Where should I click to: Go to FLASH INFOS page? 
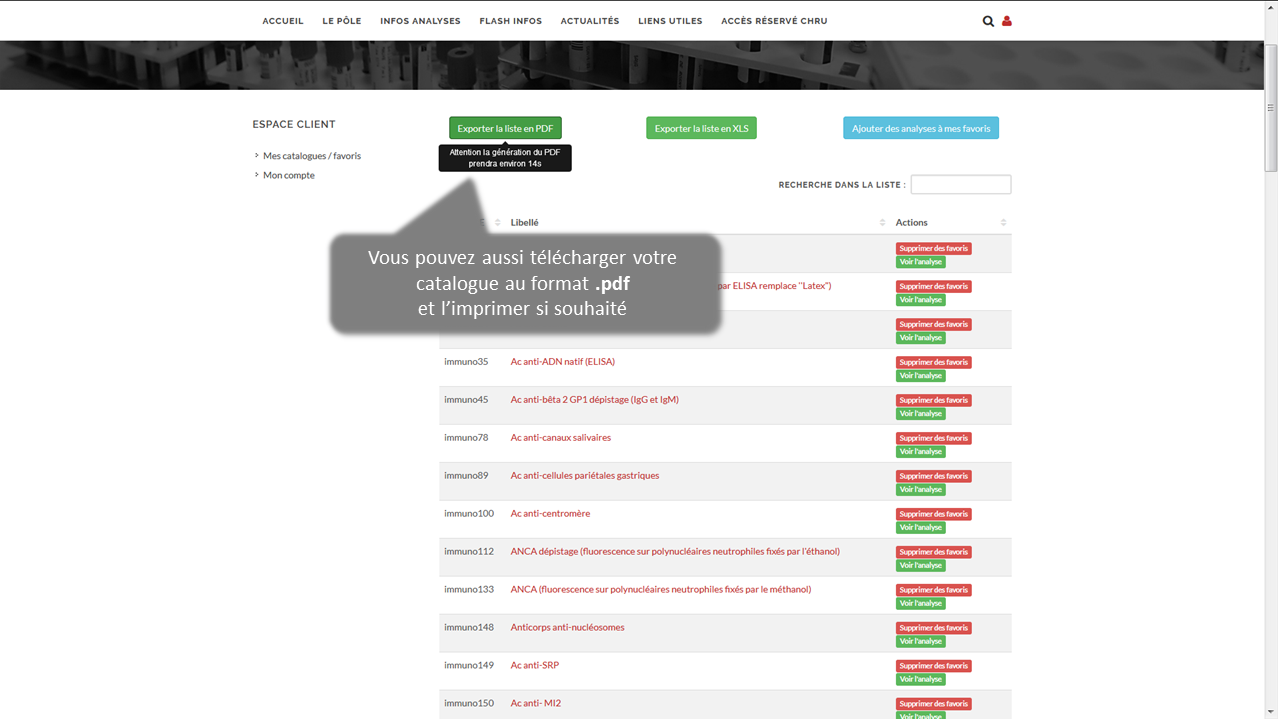tap(510, 21)
